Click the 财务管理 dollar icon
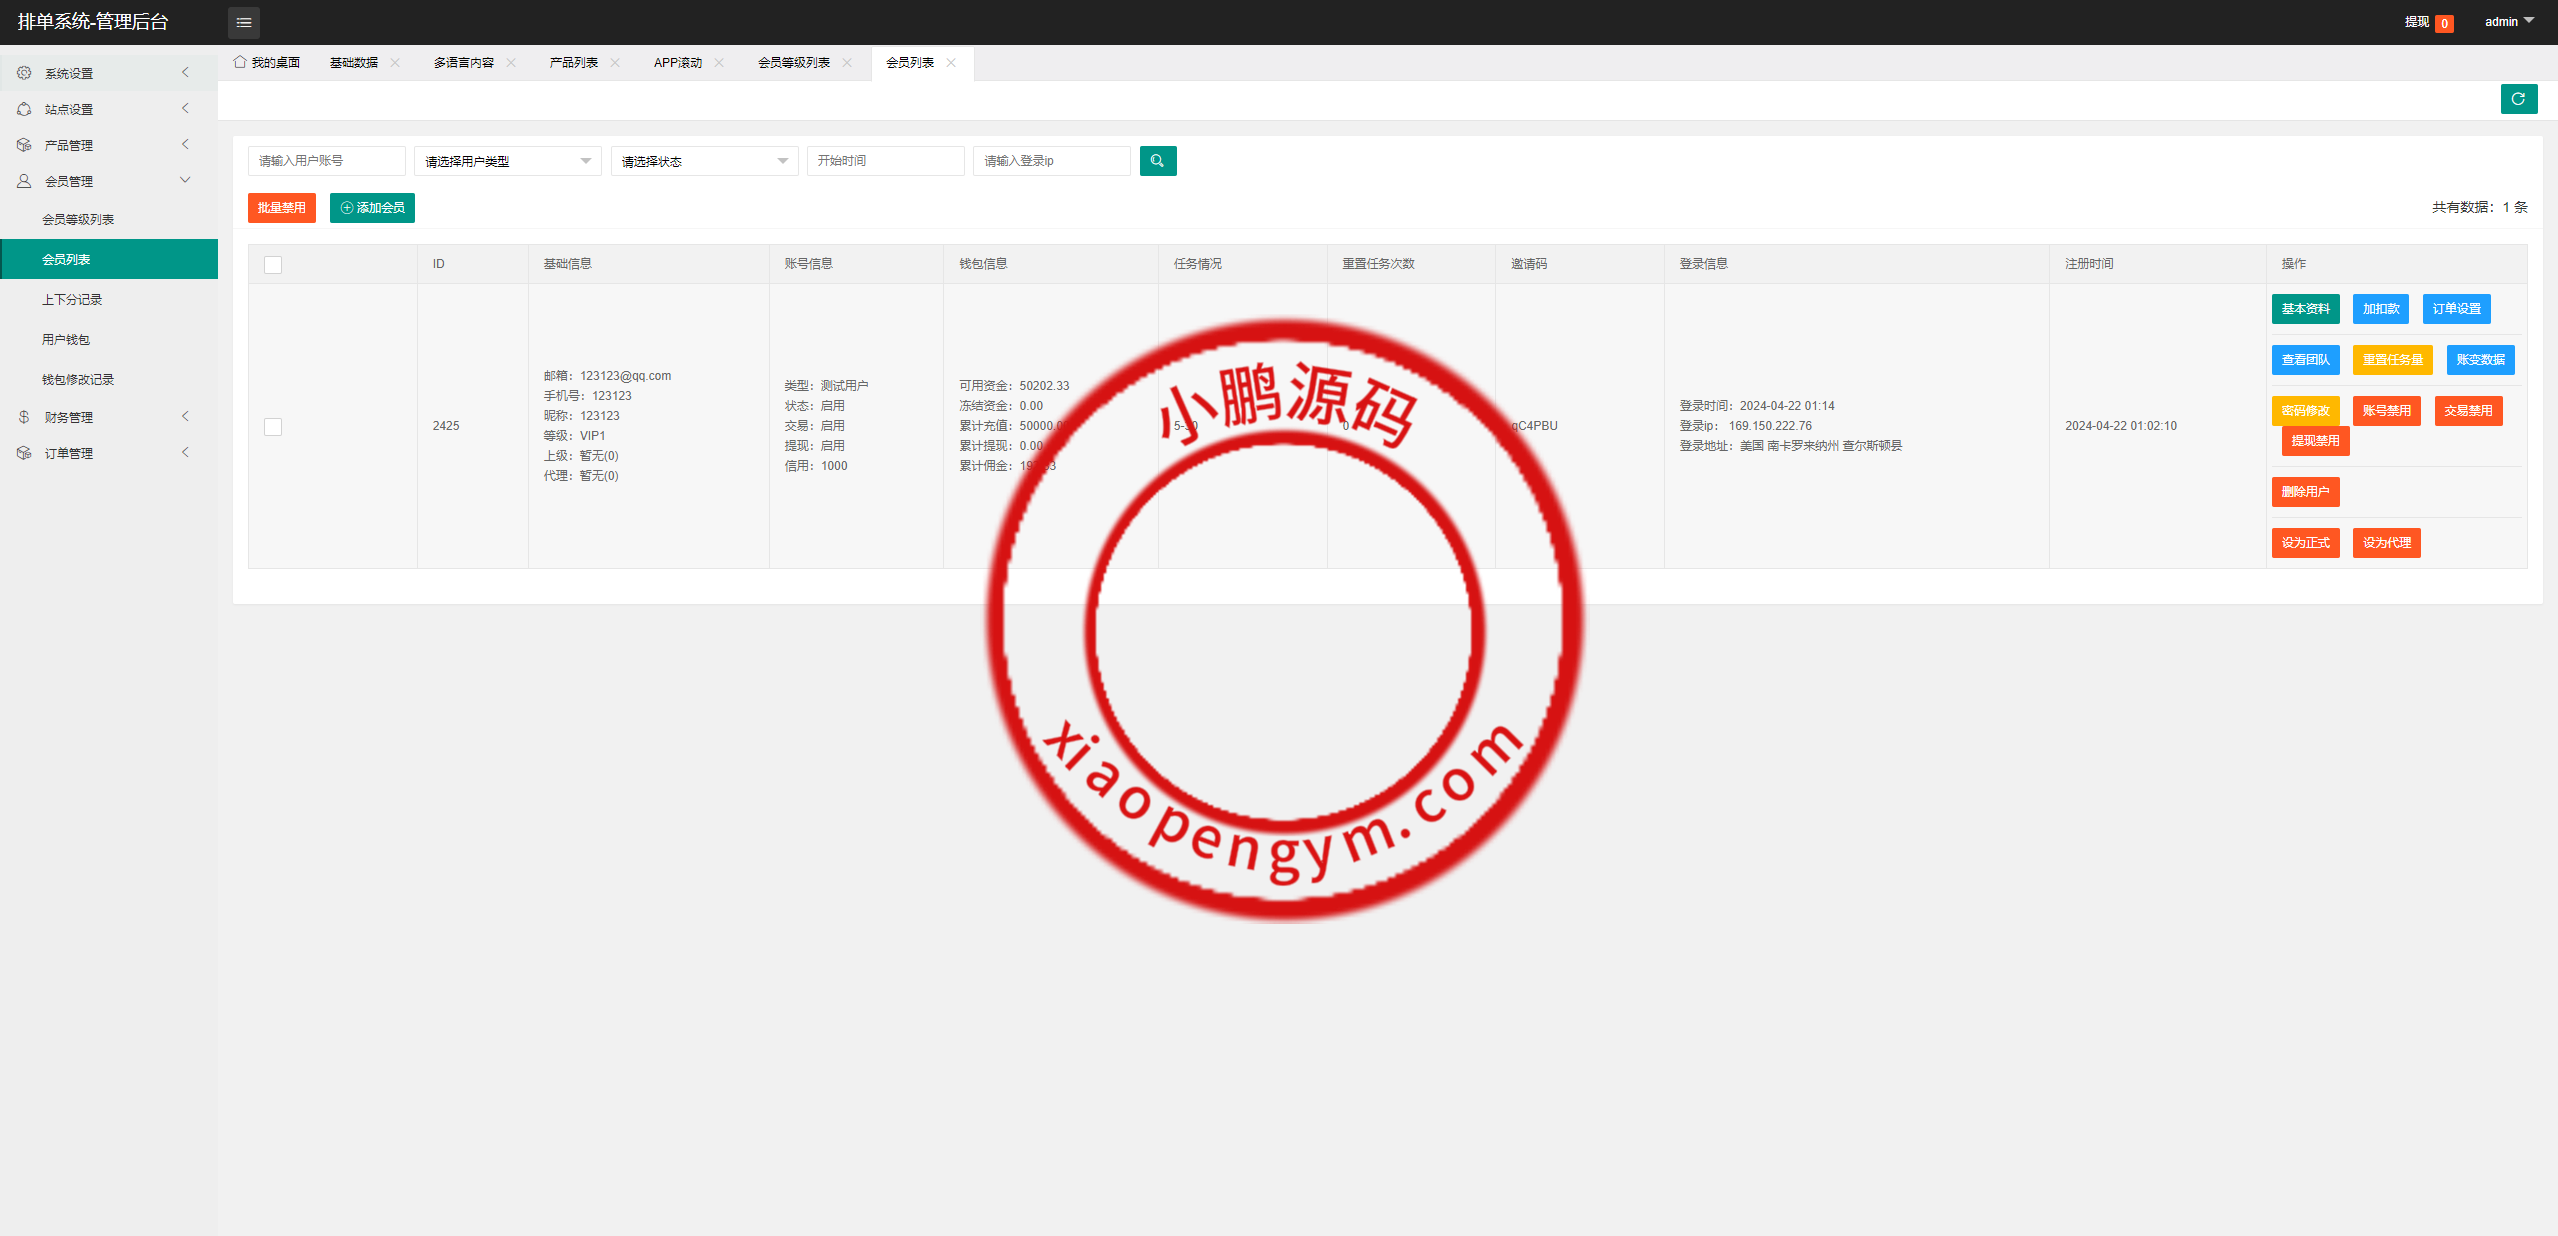Image resolution: width=2558 pixels, height=1236 pixels. pyautogui.click(x=24, y=417)
